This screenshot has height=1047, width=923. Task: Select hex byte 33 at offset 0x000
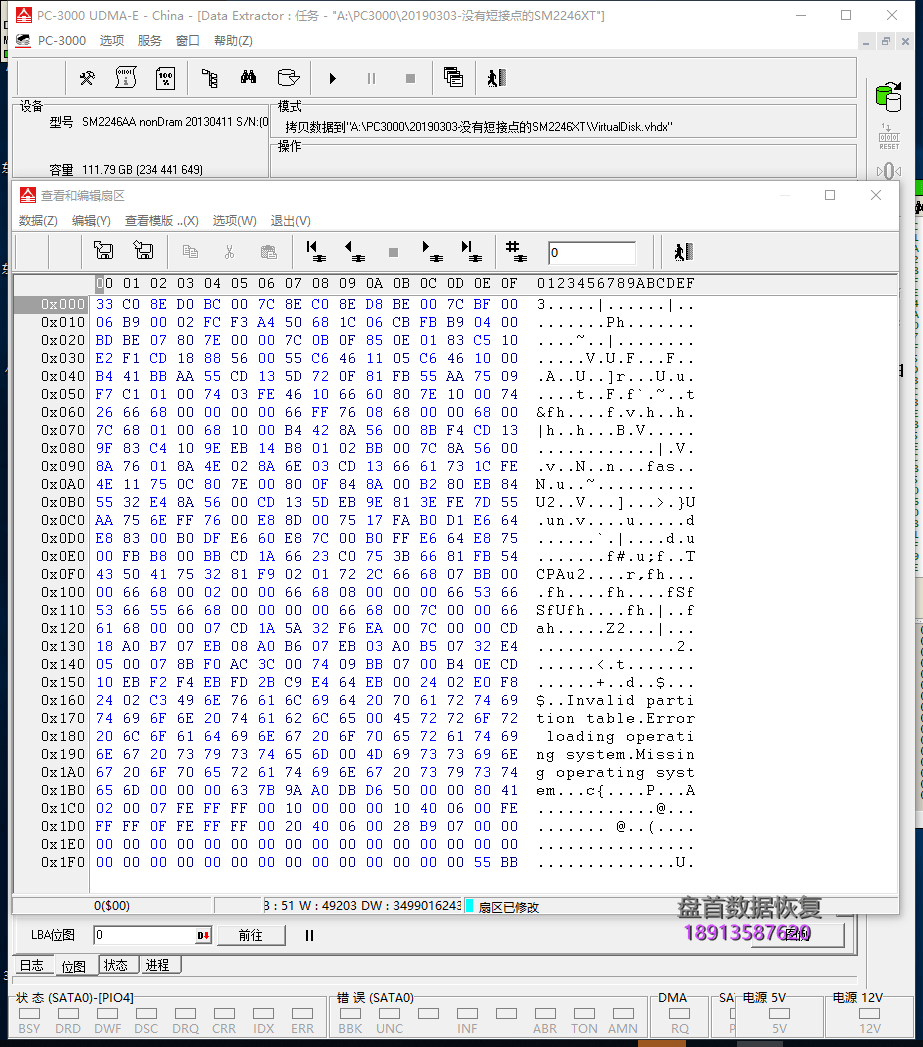click(104, 304)
